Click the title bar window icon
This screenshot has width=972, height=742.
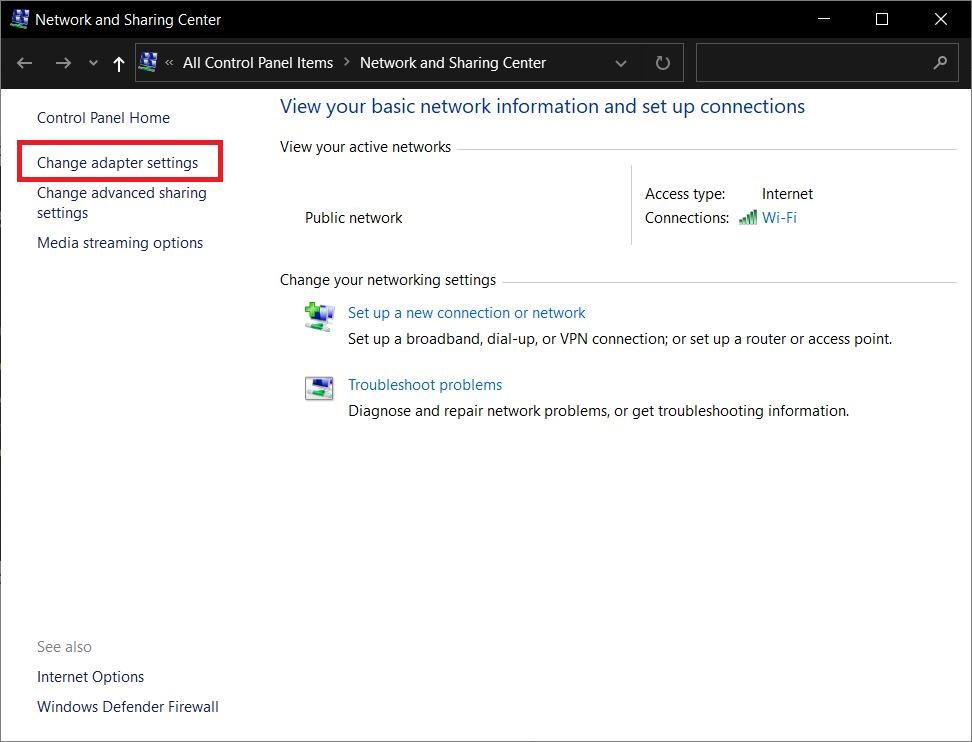(19, 19)
